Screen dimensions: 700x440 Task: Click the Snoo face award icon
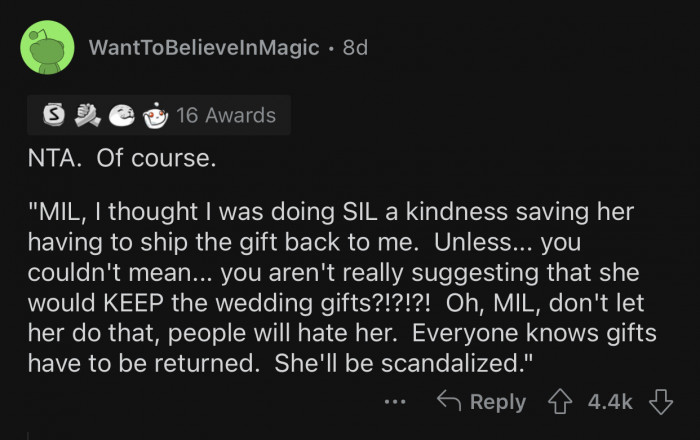[153, 115]
